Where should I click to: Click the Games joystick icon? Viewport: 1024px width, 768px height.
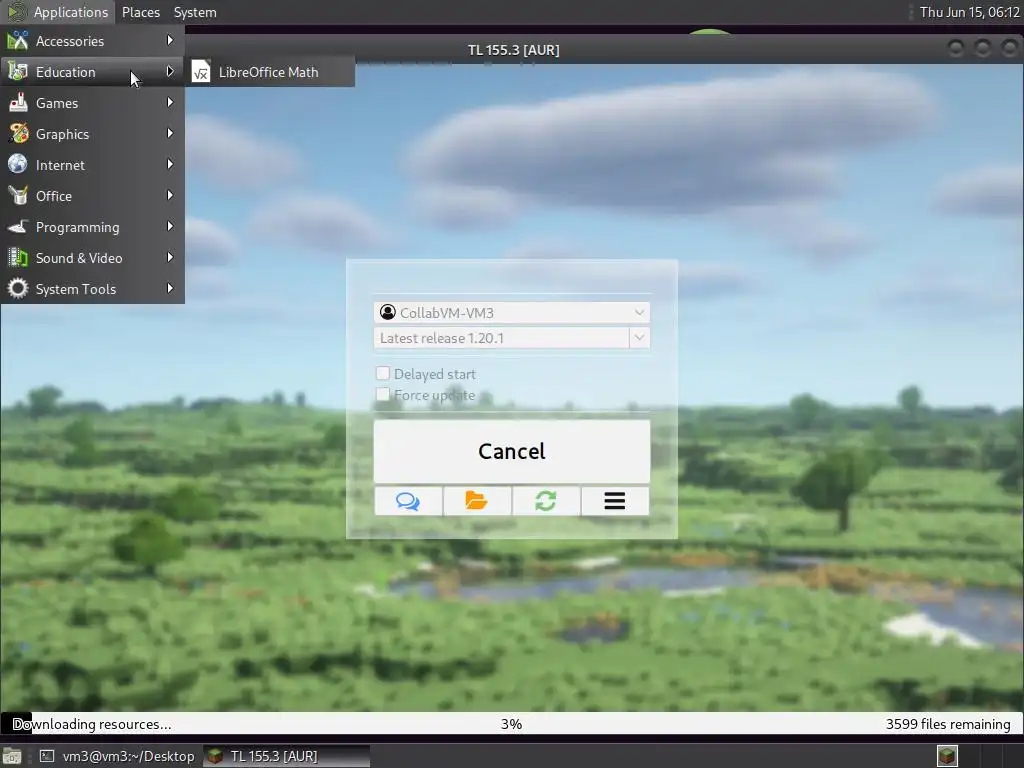pos(18,103)
